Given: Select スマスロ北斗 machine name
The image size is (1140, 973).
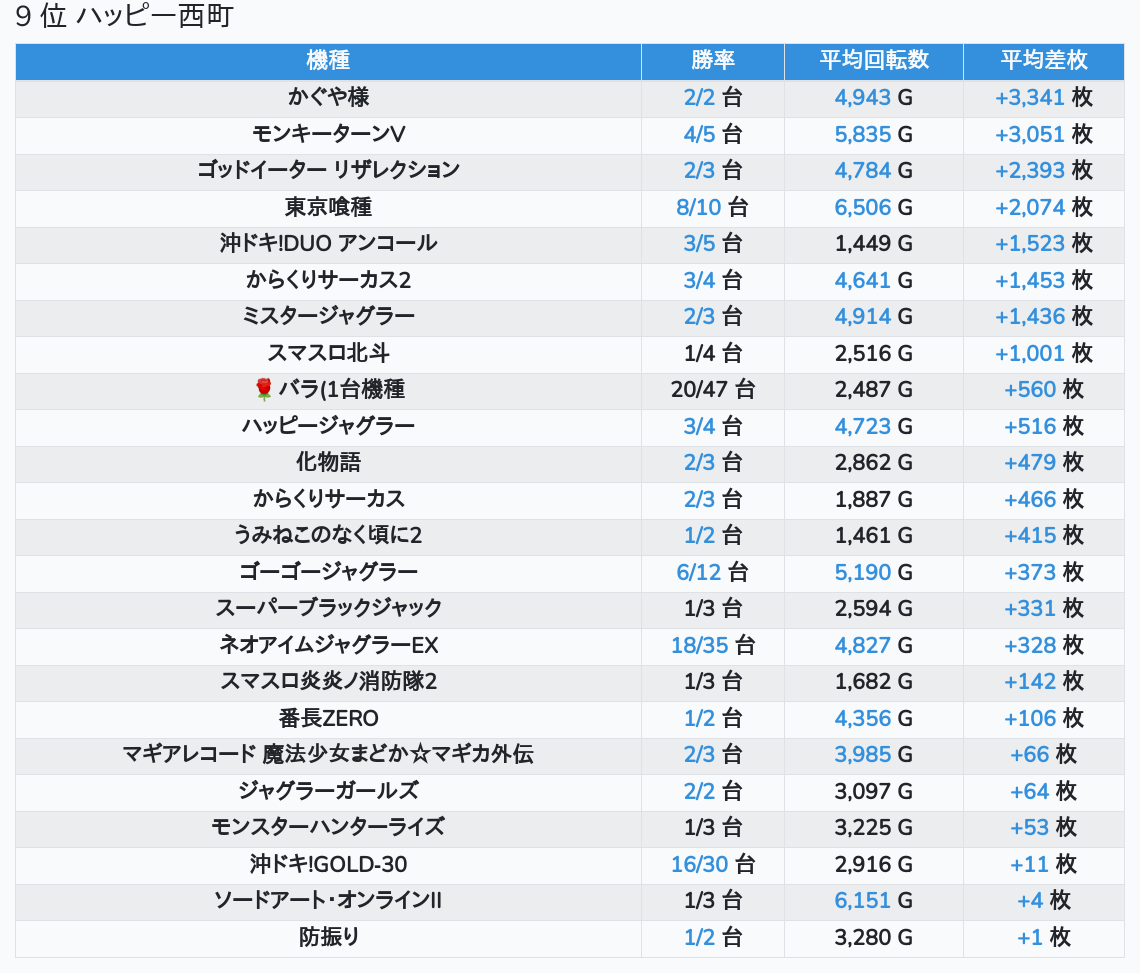Looking at the screenshot, I should point(328,353).
